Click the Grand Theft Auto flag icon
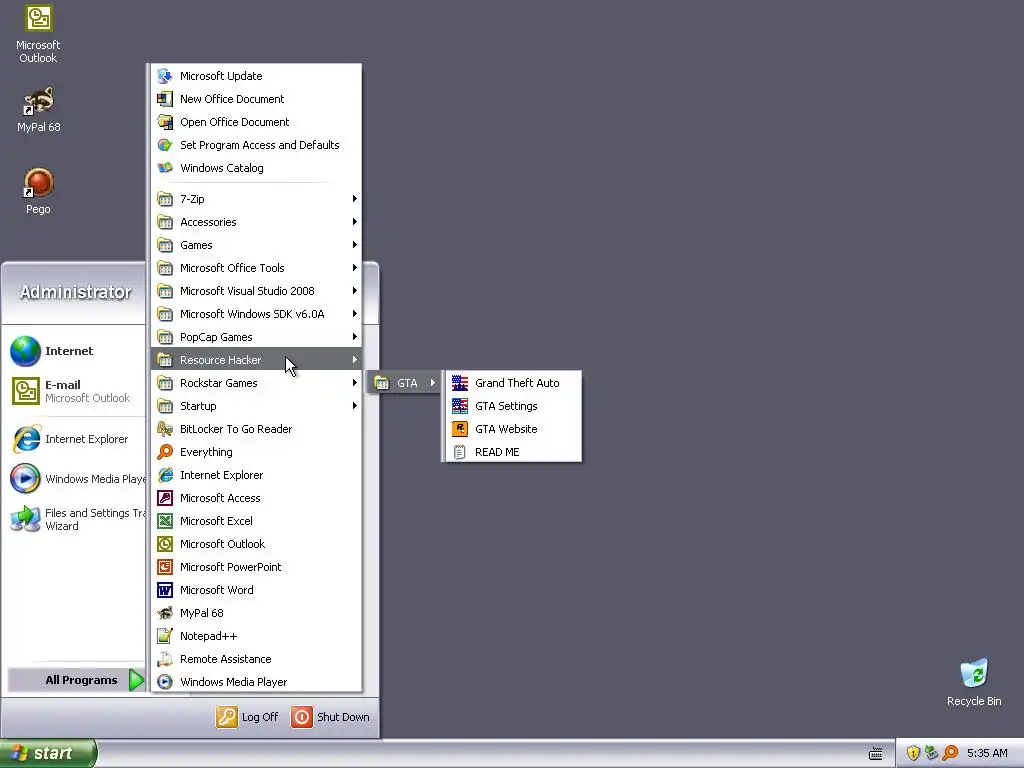Screen dimensions: 1024x768 click(460, 383)
